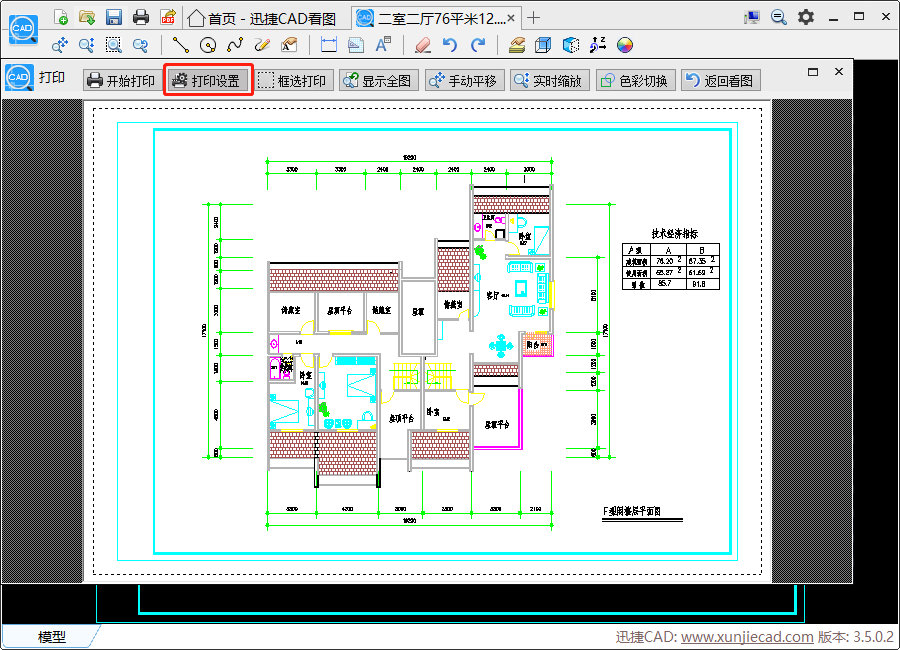Select the circle drawing tool
Image resolution: width=900 pixels, height=650 pixels.
point(208,45)
